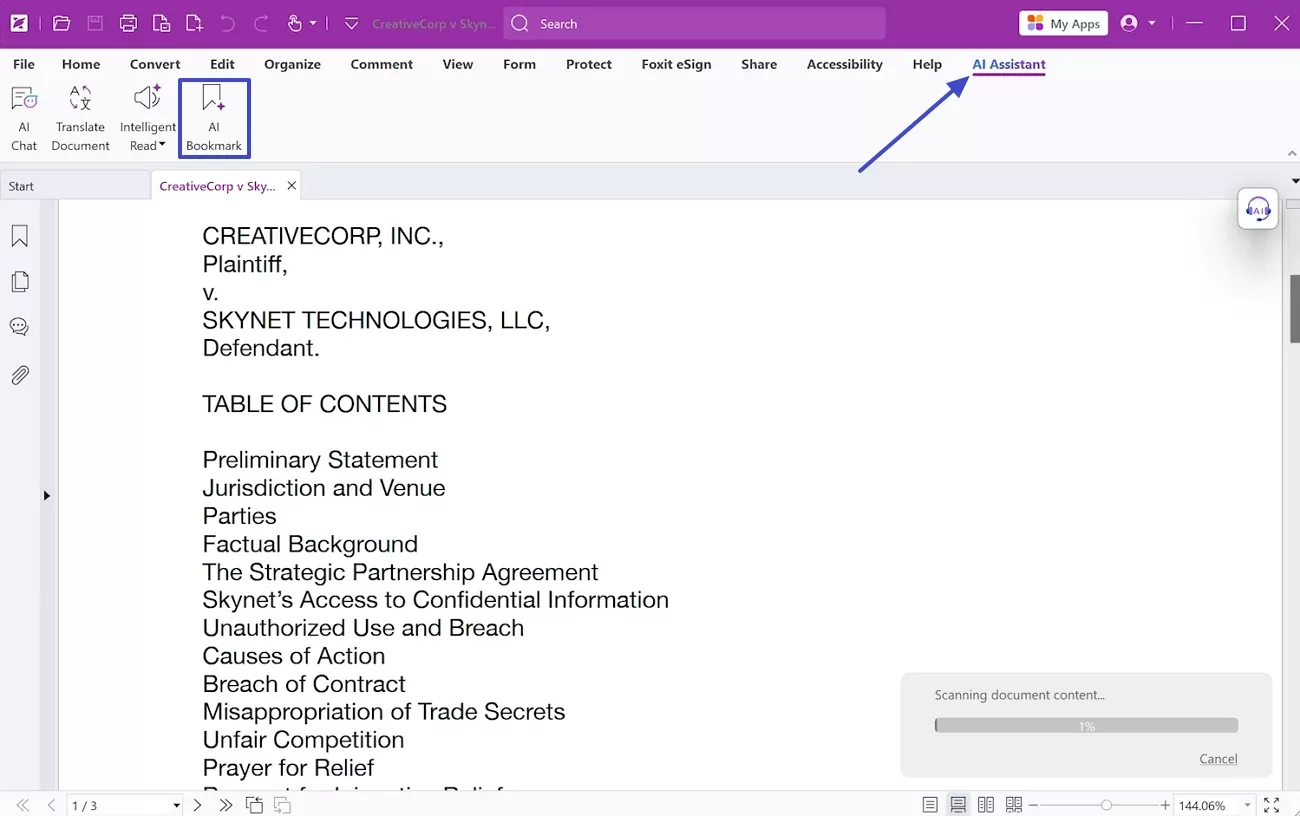
Task: Switch to continuous scrolling view mode
Action: 957,804
